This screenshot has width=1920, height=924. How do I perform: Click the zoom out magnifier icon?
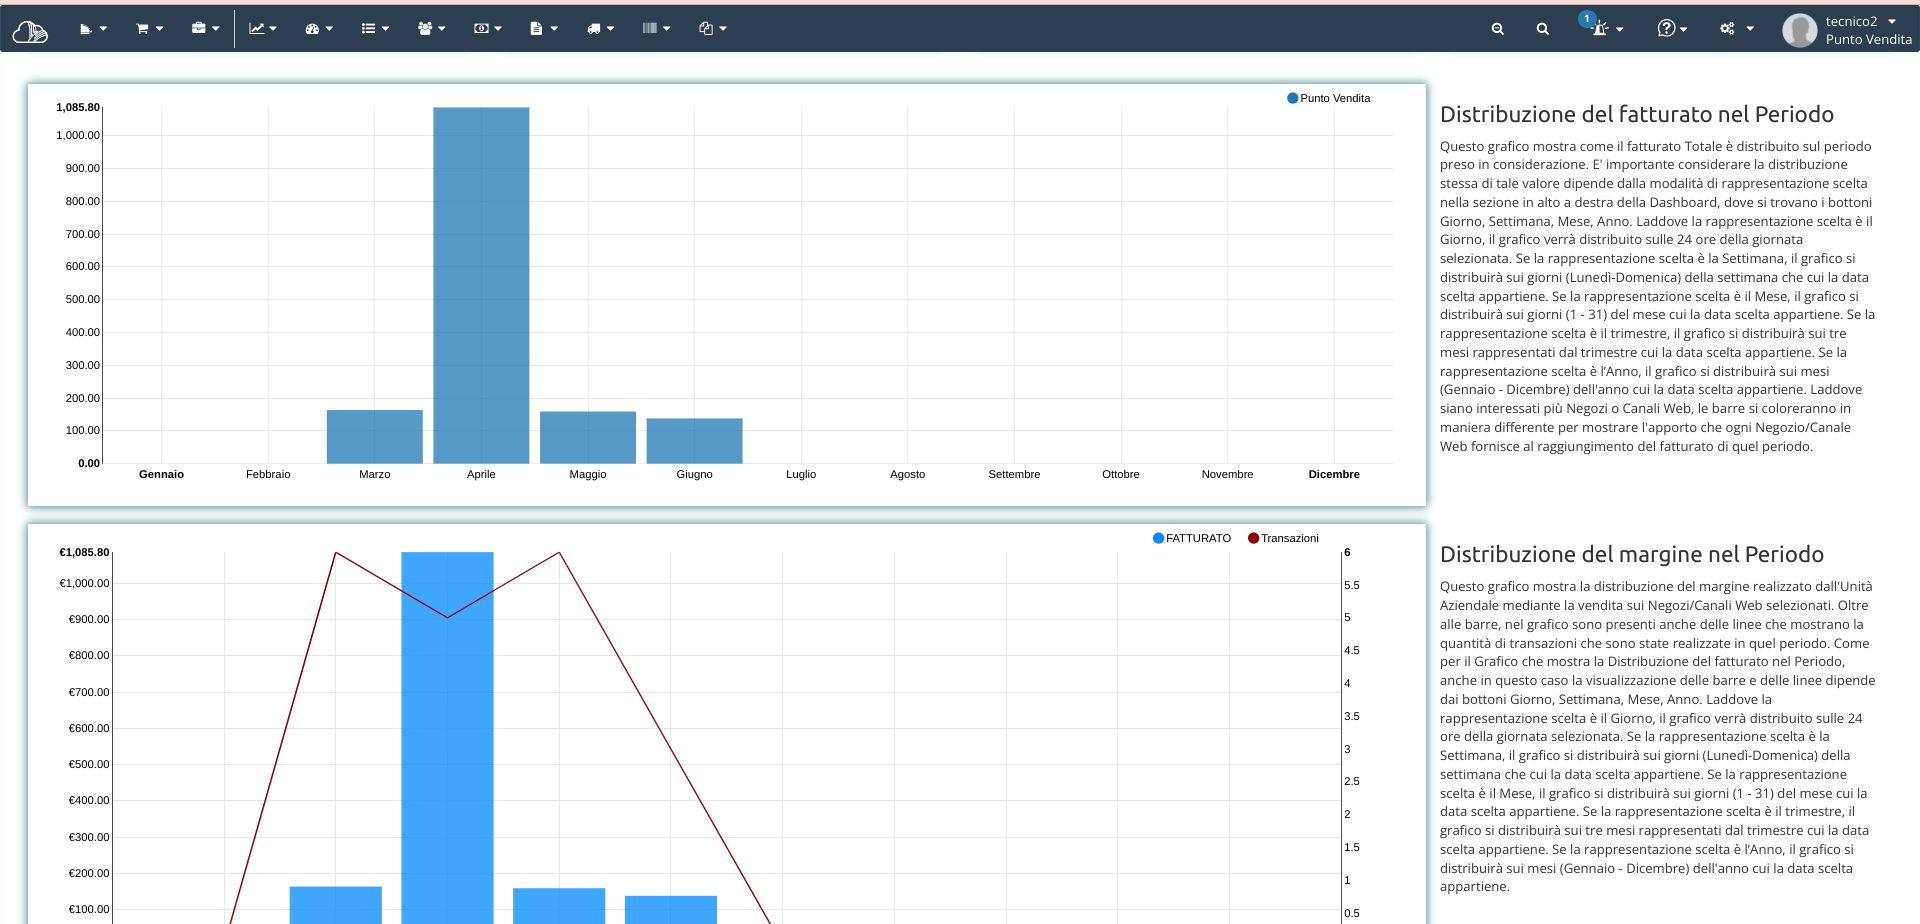coord(1498,29)
